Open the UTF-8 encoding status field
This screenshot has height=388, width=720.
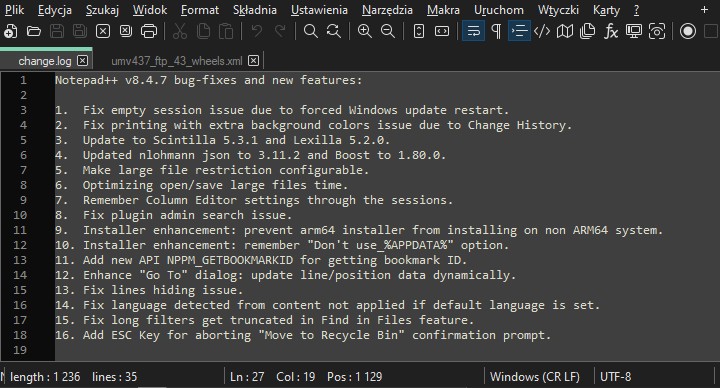pyautogui.click(x=616, y=377)
